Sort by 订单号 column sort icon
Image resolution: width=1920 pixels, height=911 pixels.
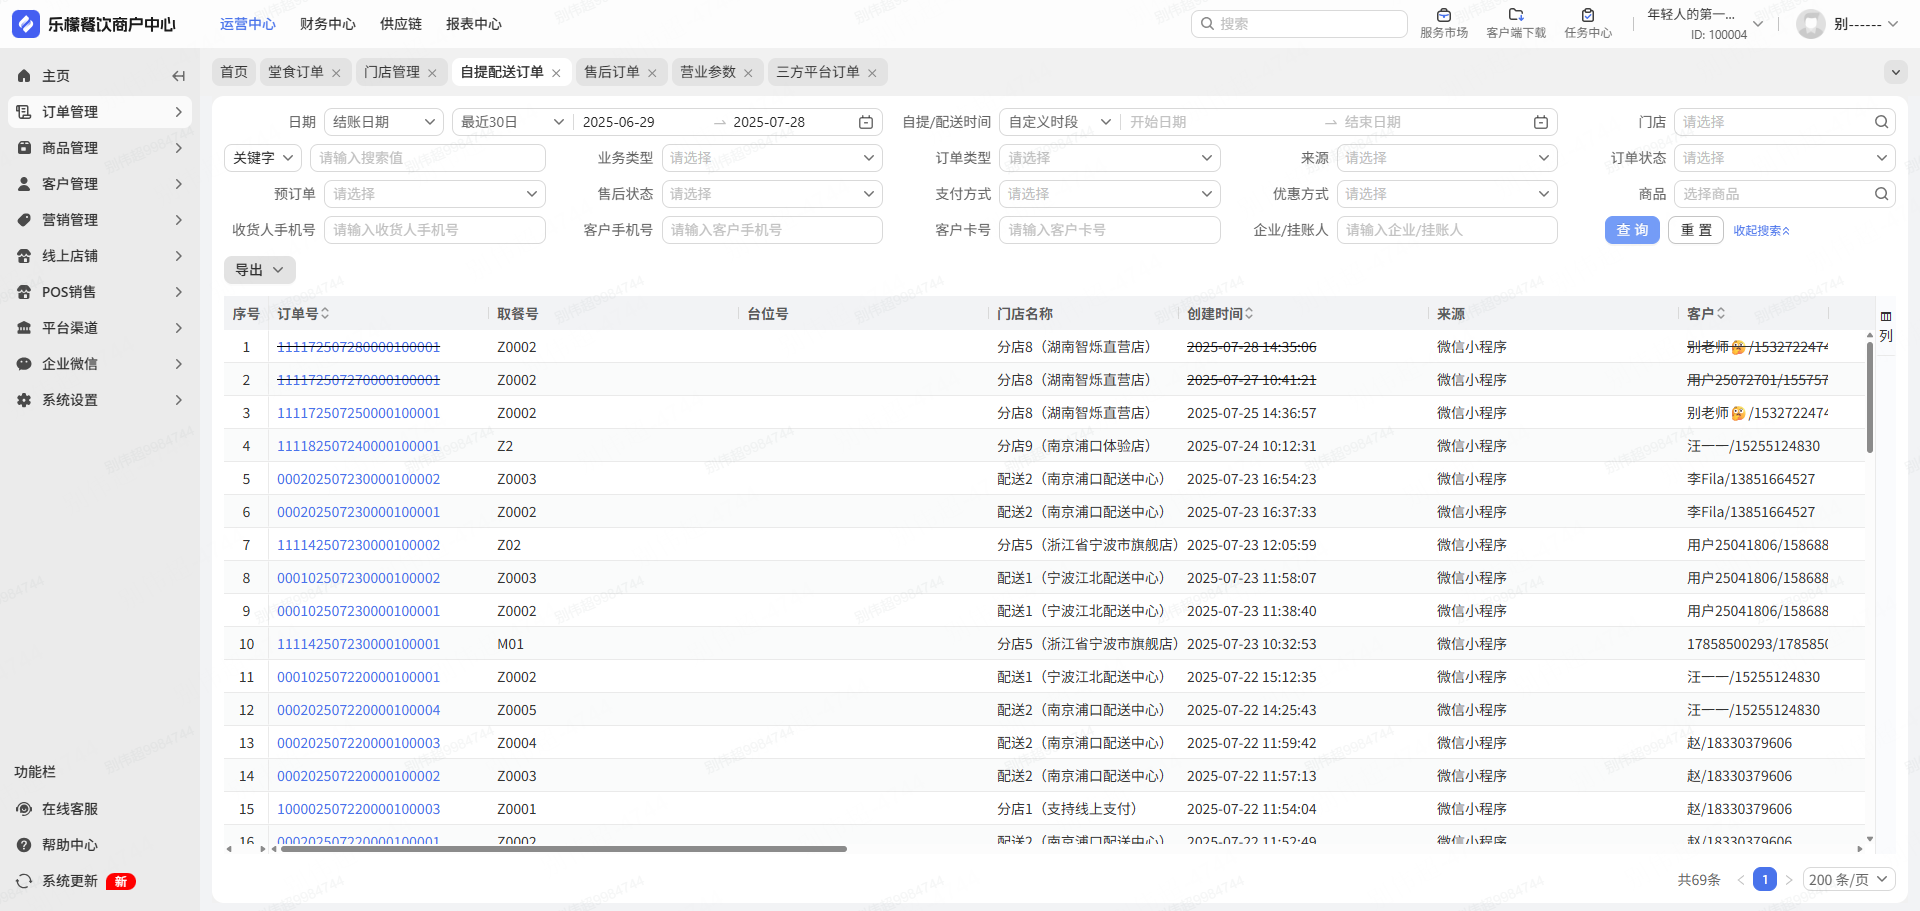click(x=325, y=314)
